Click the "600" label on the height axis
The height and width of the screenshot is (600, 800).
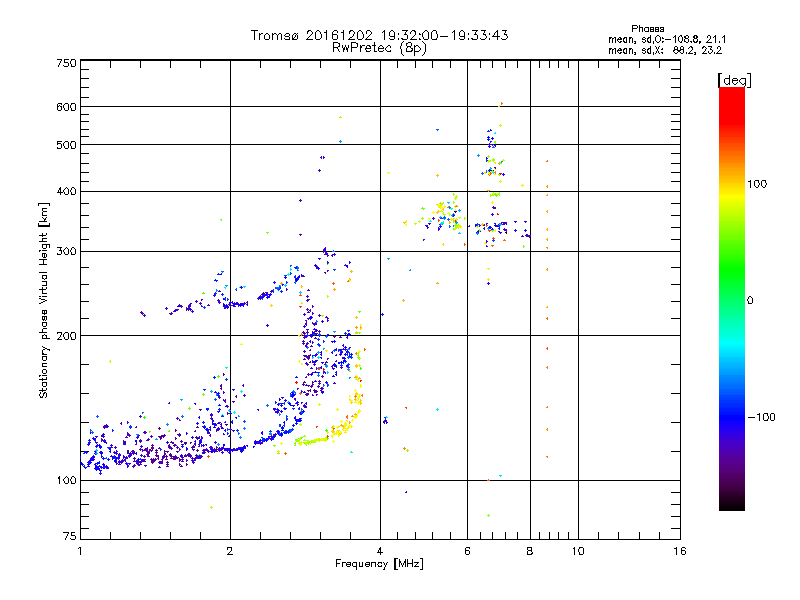[x=66, y=107]
